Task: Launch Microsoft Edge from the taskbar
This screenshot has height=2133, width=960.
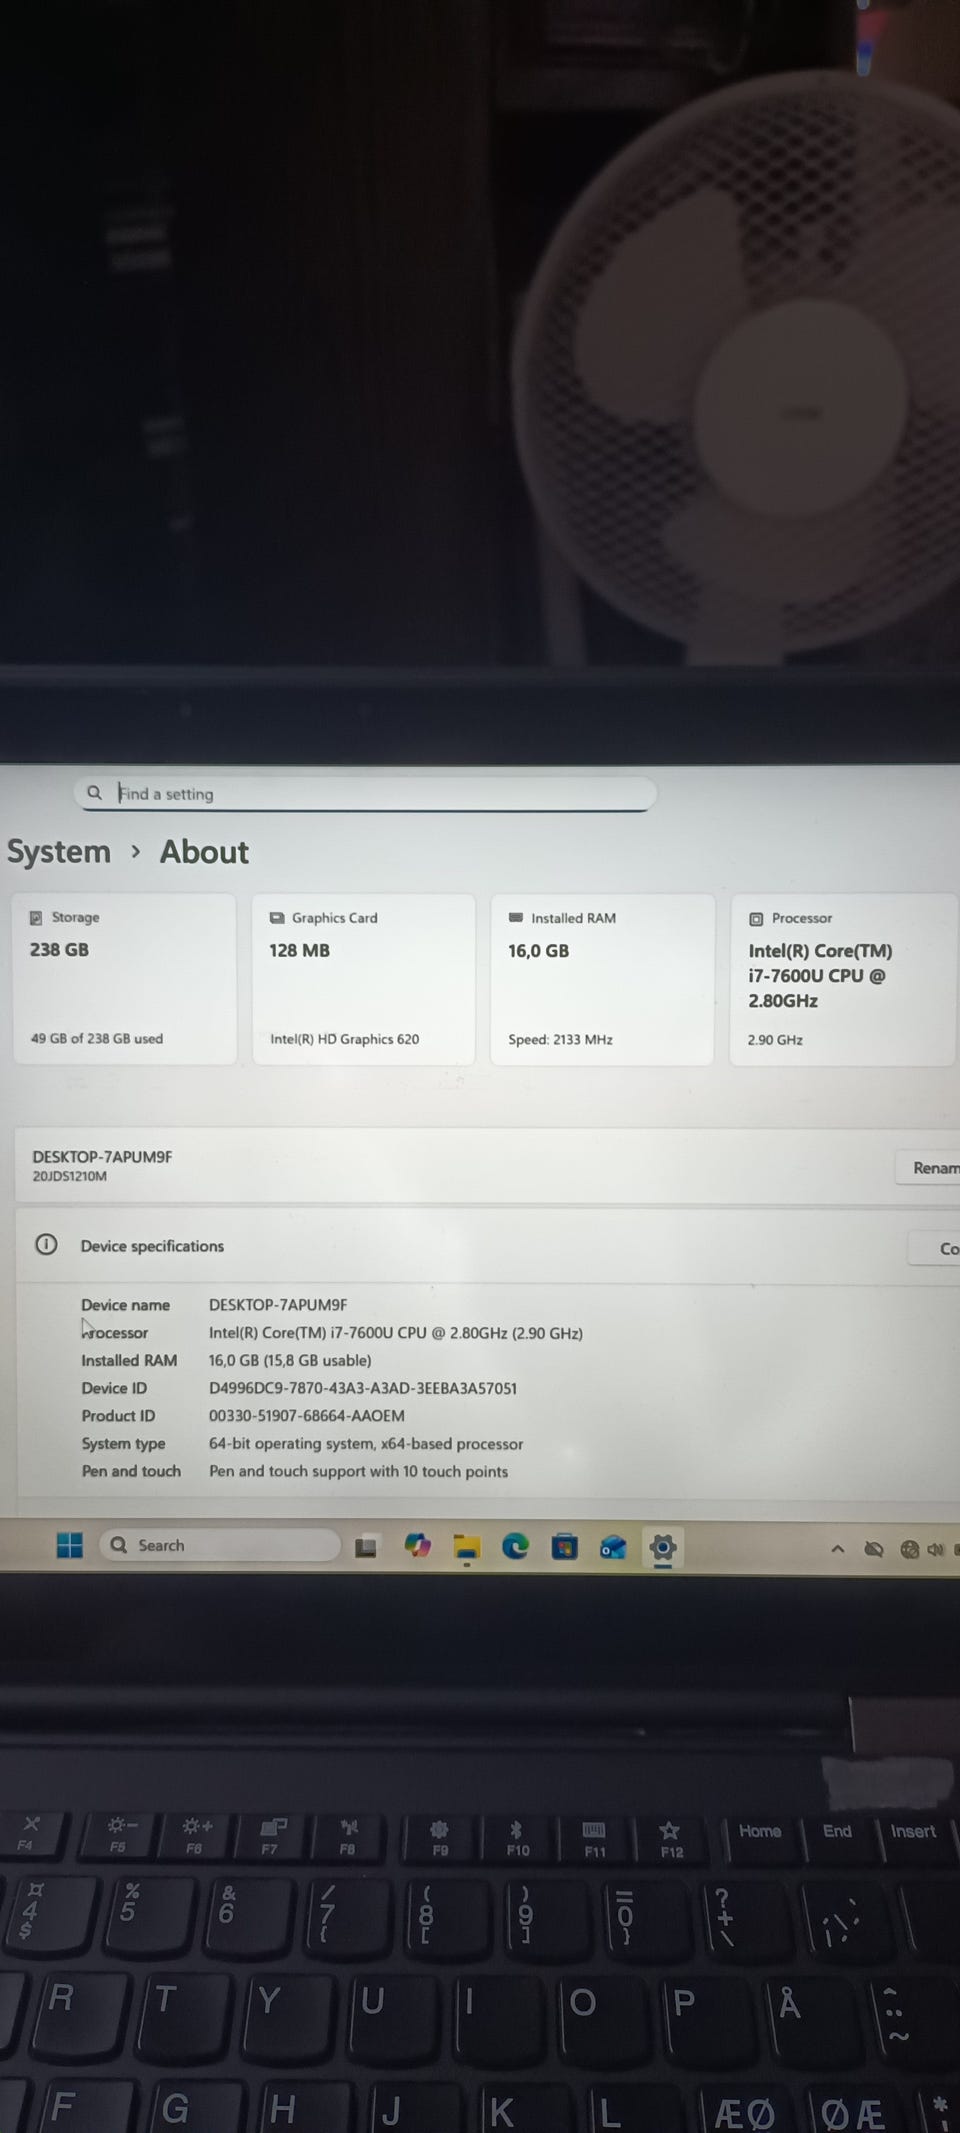Action: pyautogui.click(x=515, y=1547)
